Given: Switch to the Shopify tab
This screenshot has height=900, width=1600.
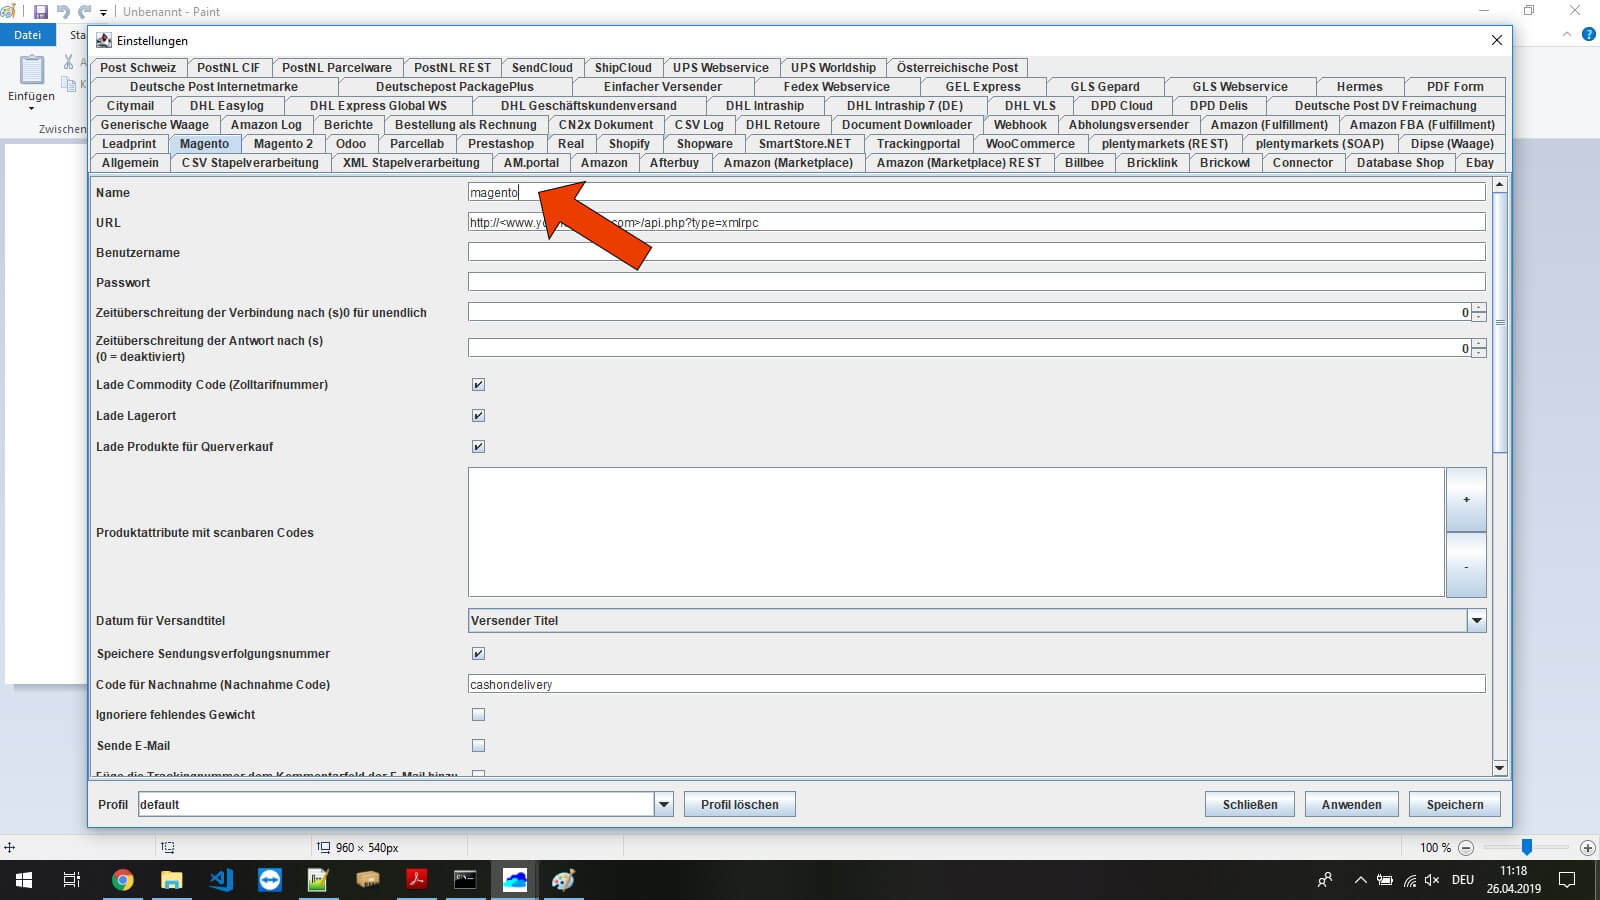Looking at the screenshot, I should [629, 144].
